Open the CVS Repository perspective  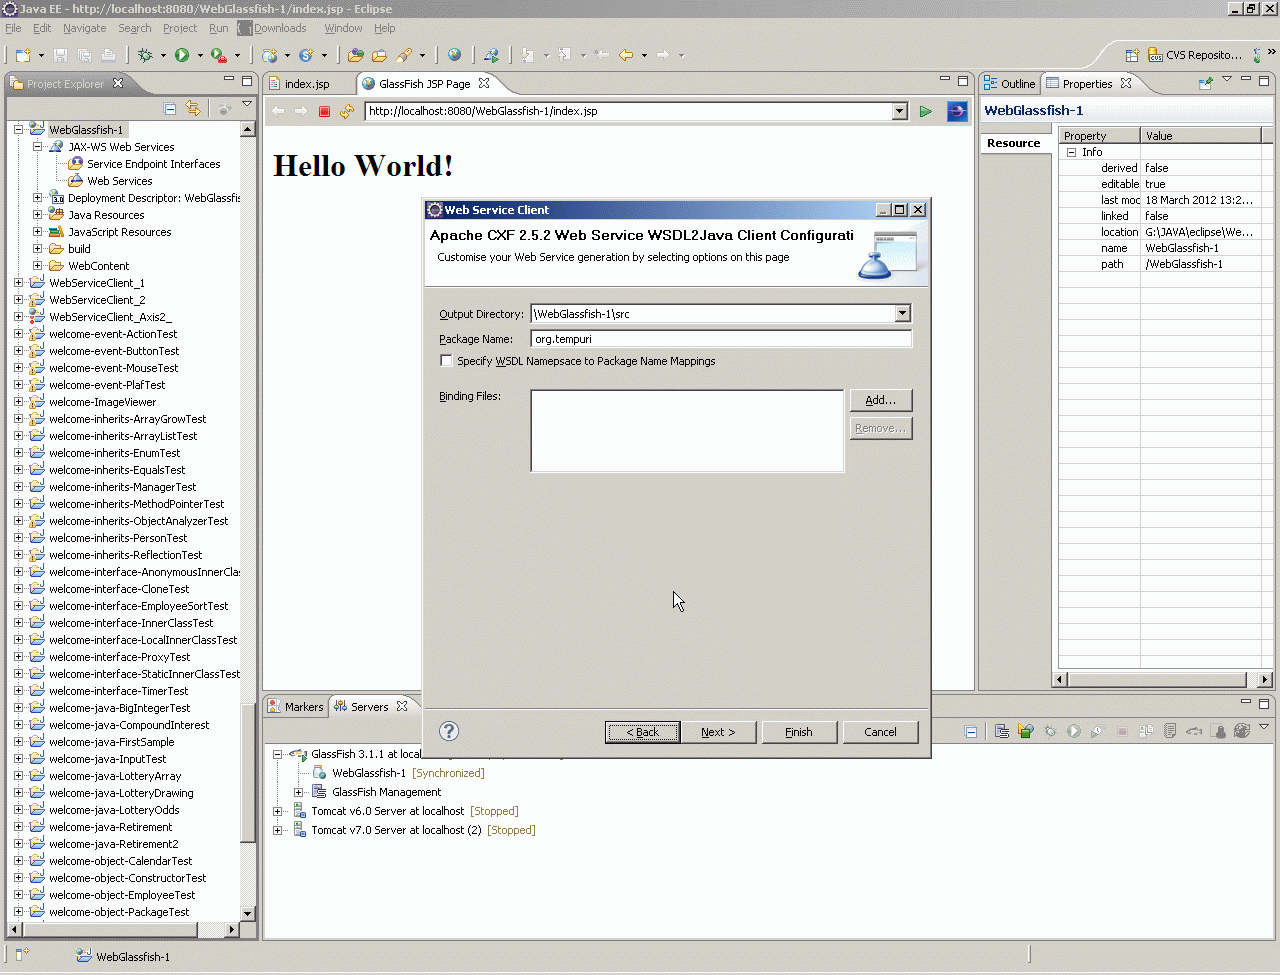(1194, 55)
